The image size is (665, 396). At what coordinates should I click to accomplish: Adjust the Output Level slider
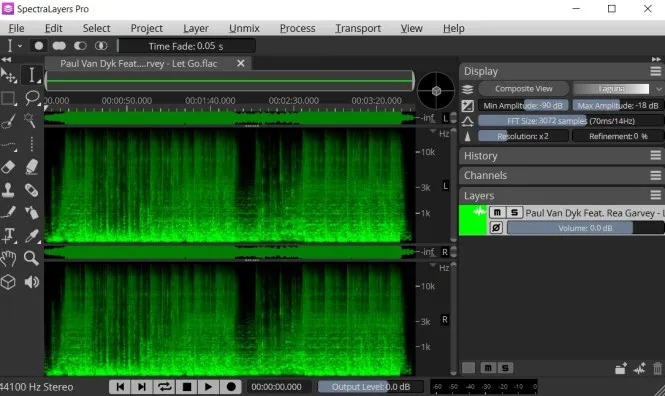(x=370, y=387)
